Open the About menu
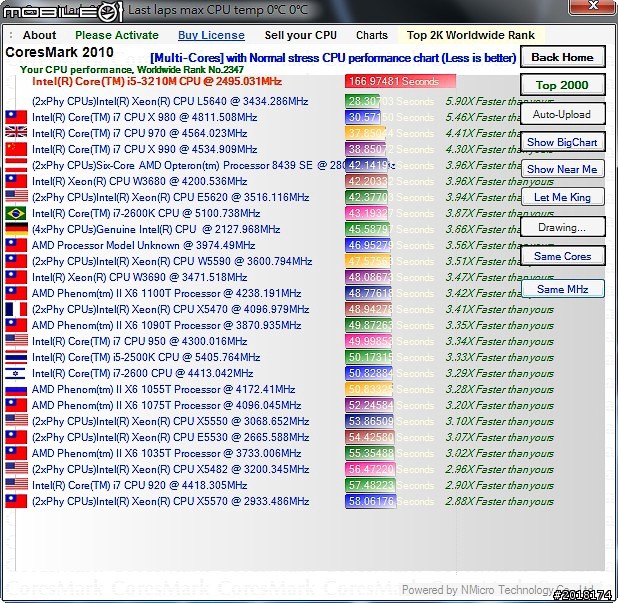This screenshot has width=618, height=603. (40, 35)
